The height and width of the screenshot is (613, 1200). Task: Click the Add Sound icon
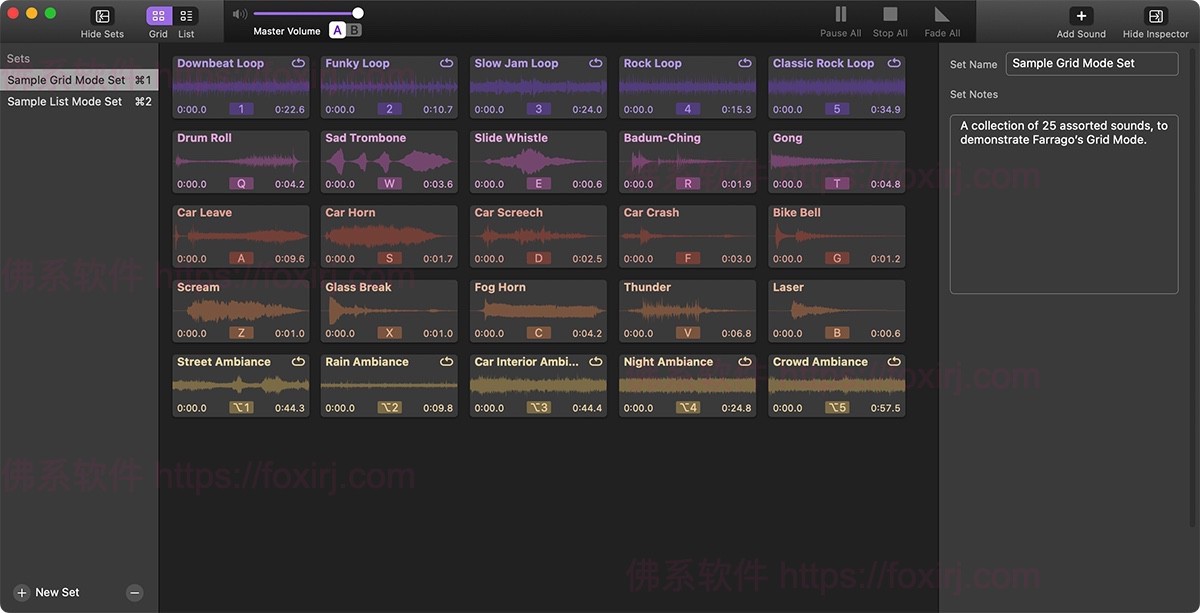(1080, 16)
